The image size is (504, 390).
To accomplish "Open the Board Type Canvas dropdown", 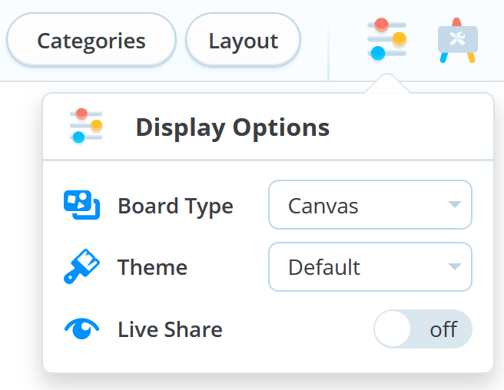I will tap(370, 205).
